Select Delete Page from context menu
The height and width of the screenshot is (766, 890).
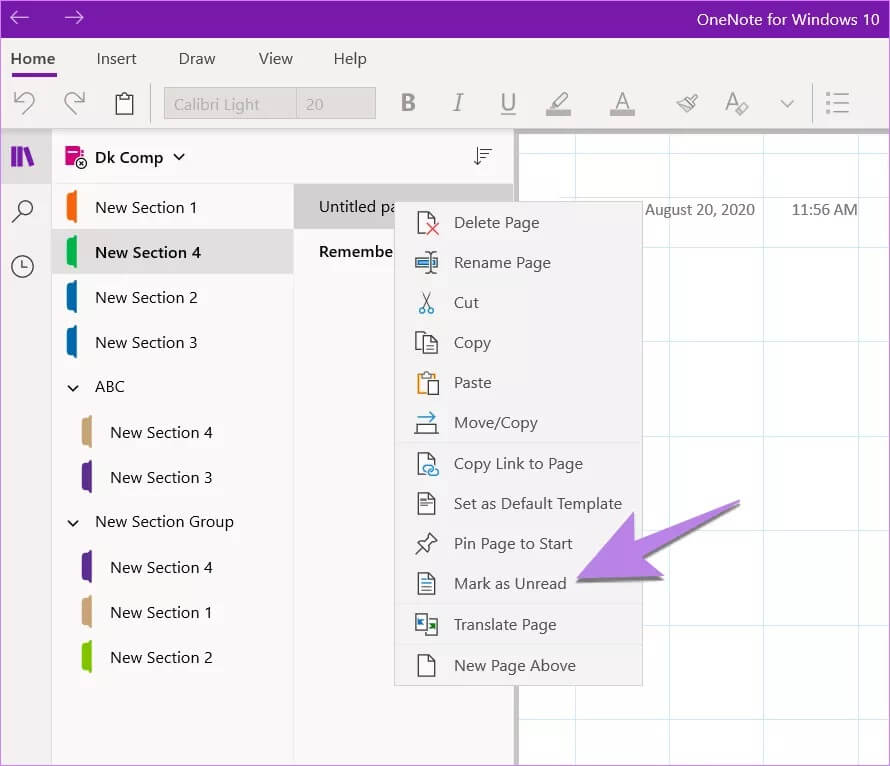click(x=496, y=223)
